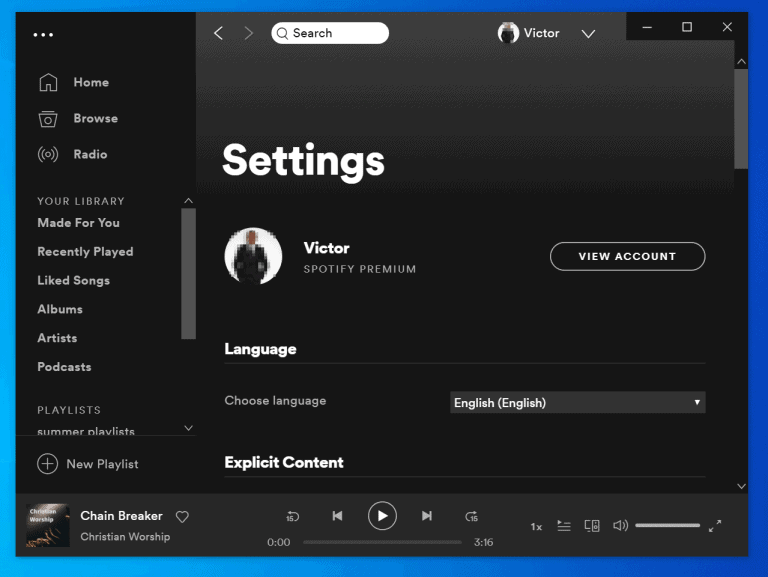Open the play queue icon

click(x=564, y=526)
